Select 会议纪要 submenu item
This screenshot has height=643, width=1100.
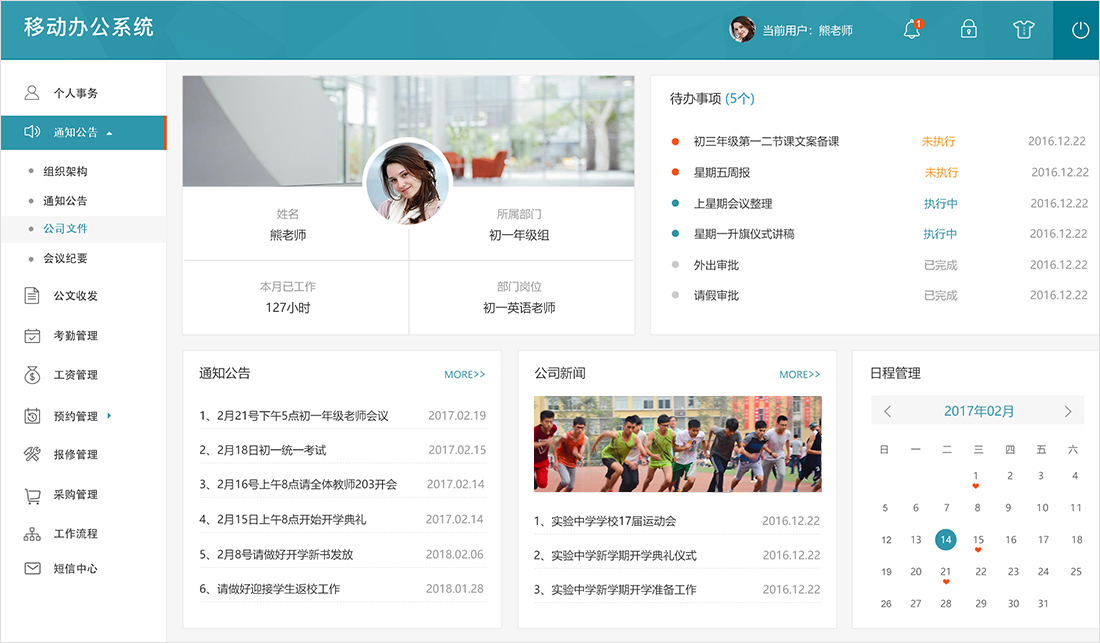[x=65, y=258]
